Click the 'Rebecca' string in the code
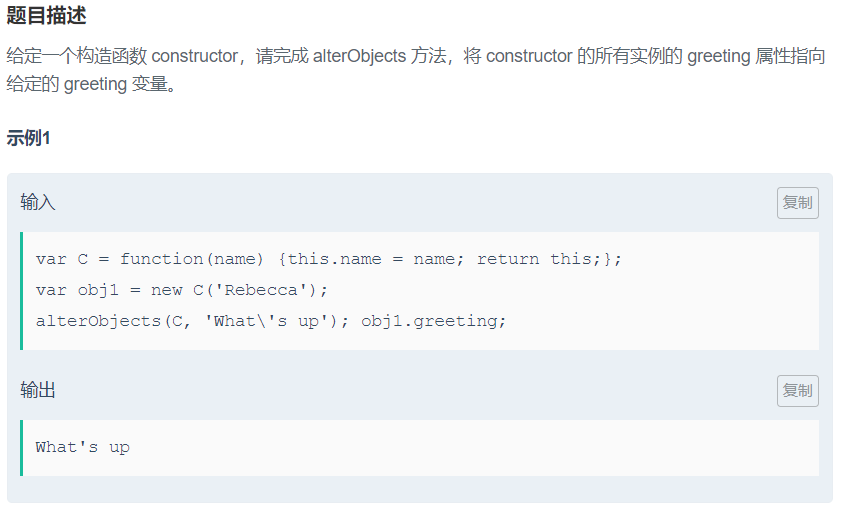847x516 pixels. tap(261, 291)
